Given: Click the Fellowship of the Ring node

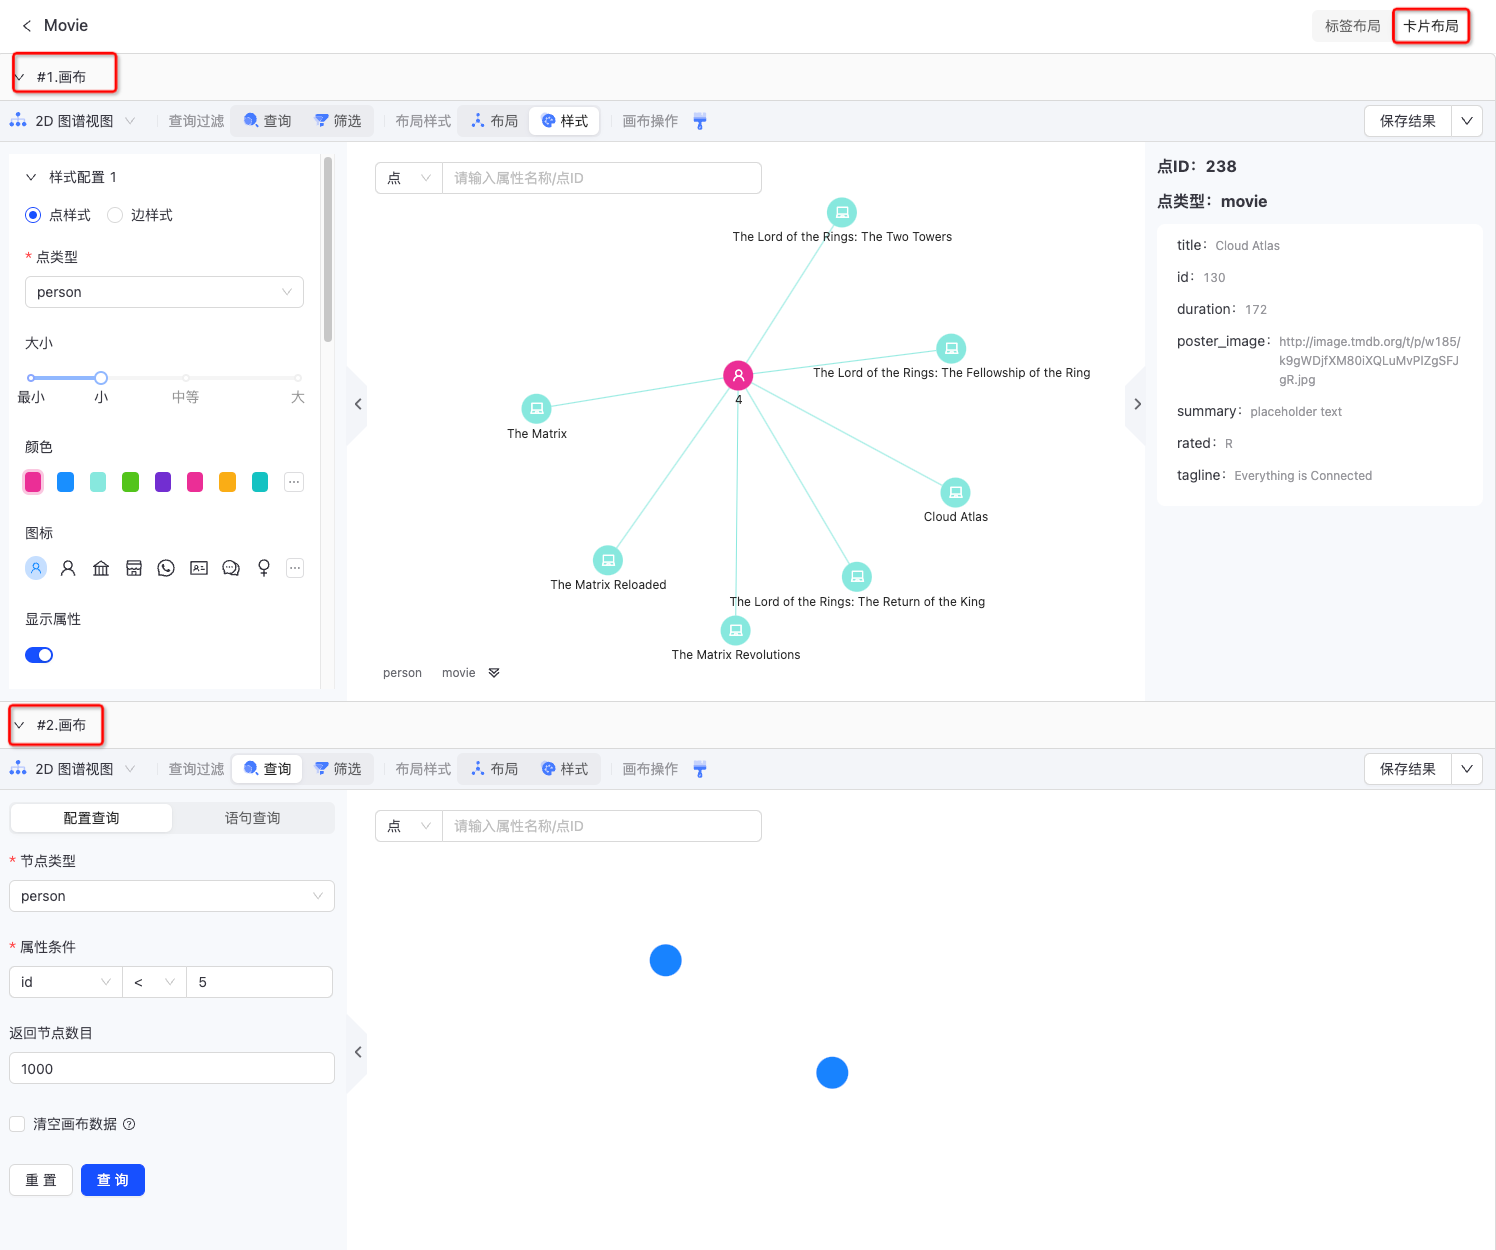Looking at the screenshot, I should tap(951, 348).
